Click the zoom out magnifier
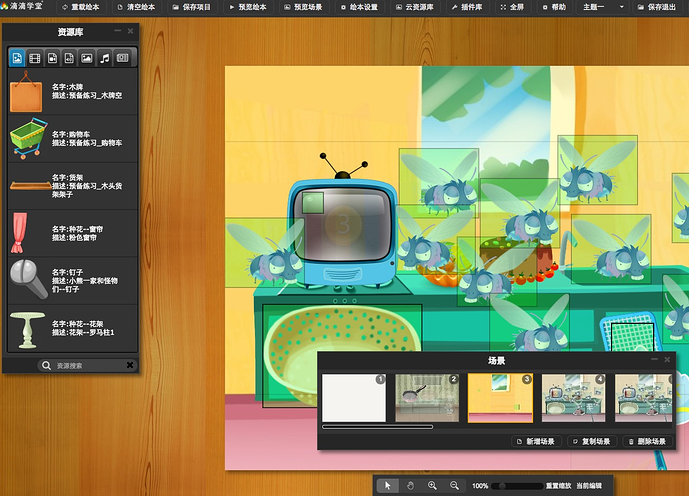This screenshot has height=496, width=689. (x=454, y=485)
